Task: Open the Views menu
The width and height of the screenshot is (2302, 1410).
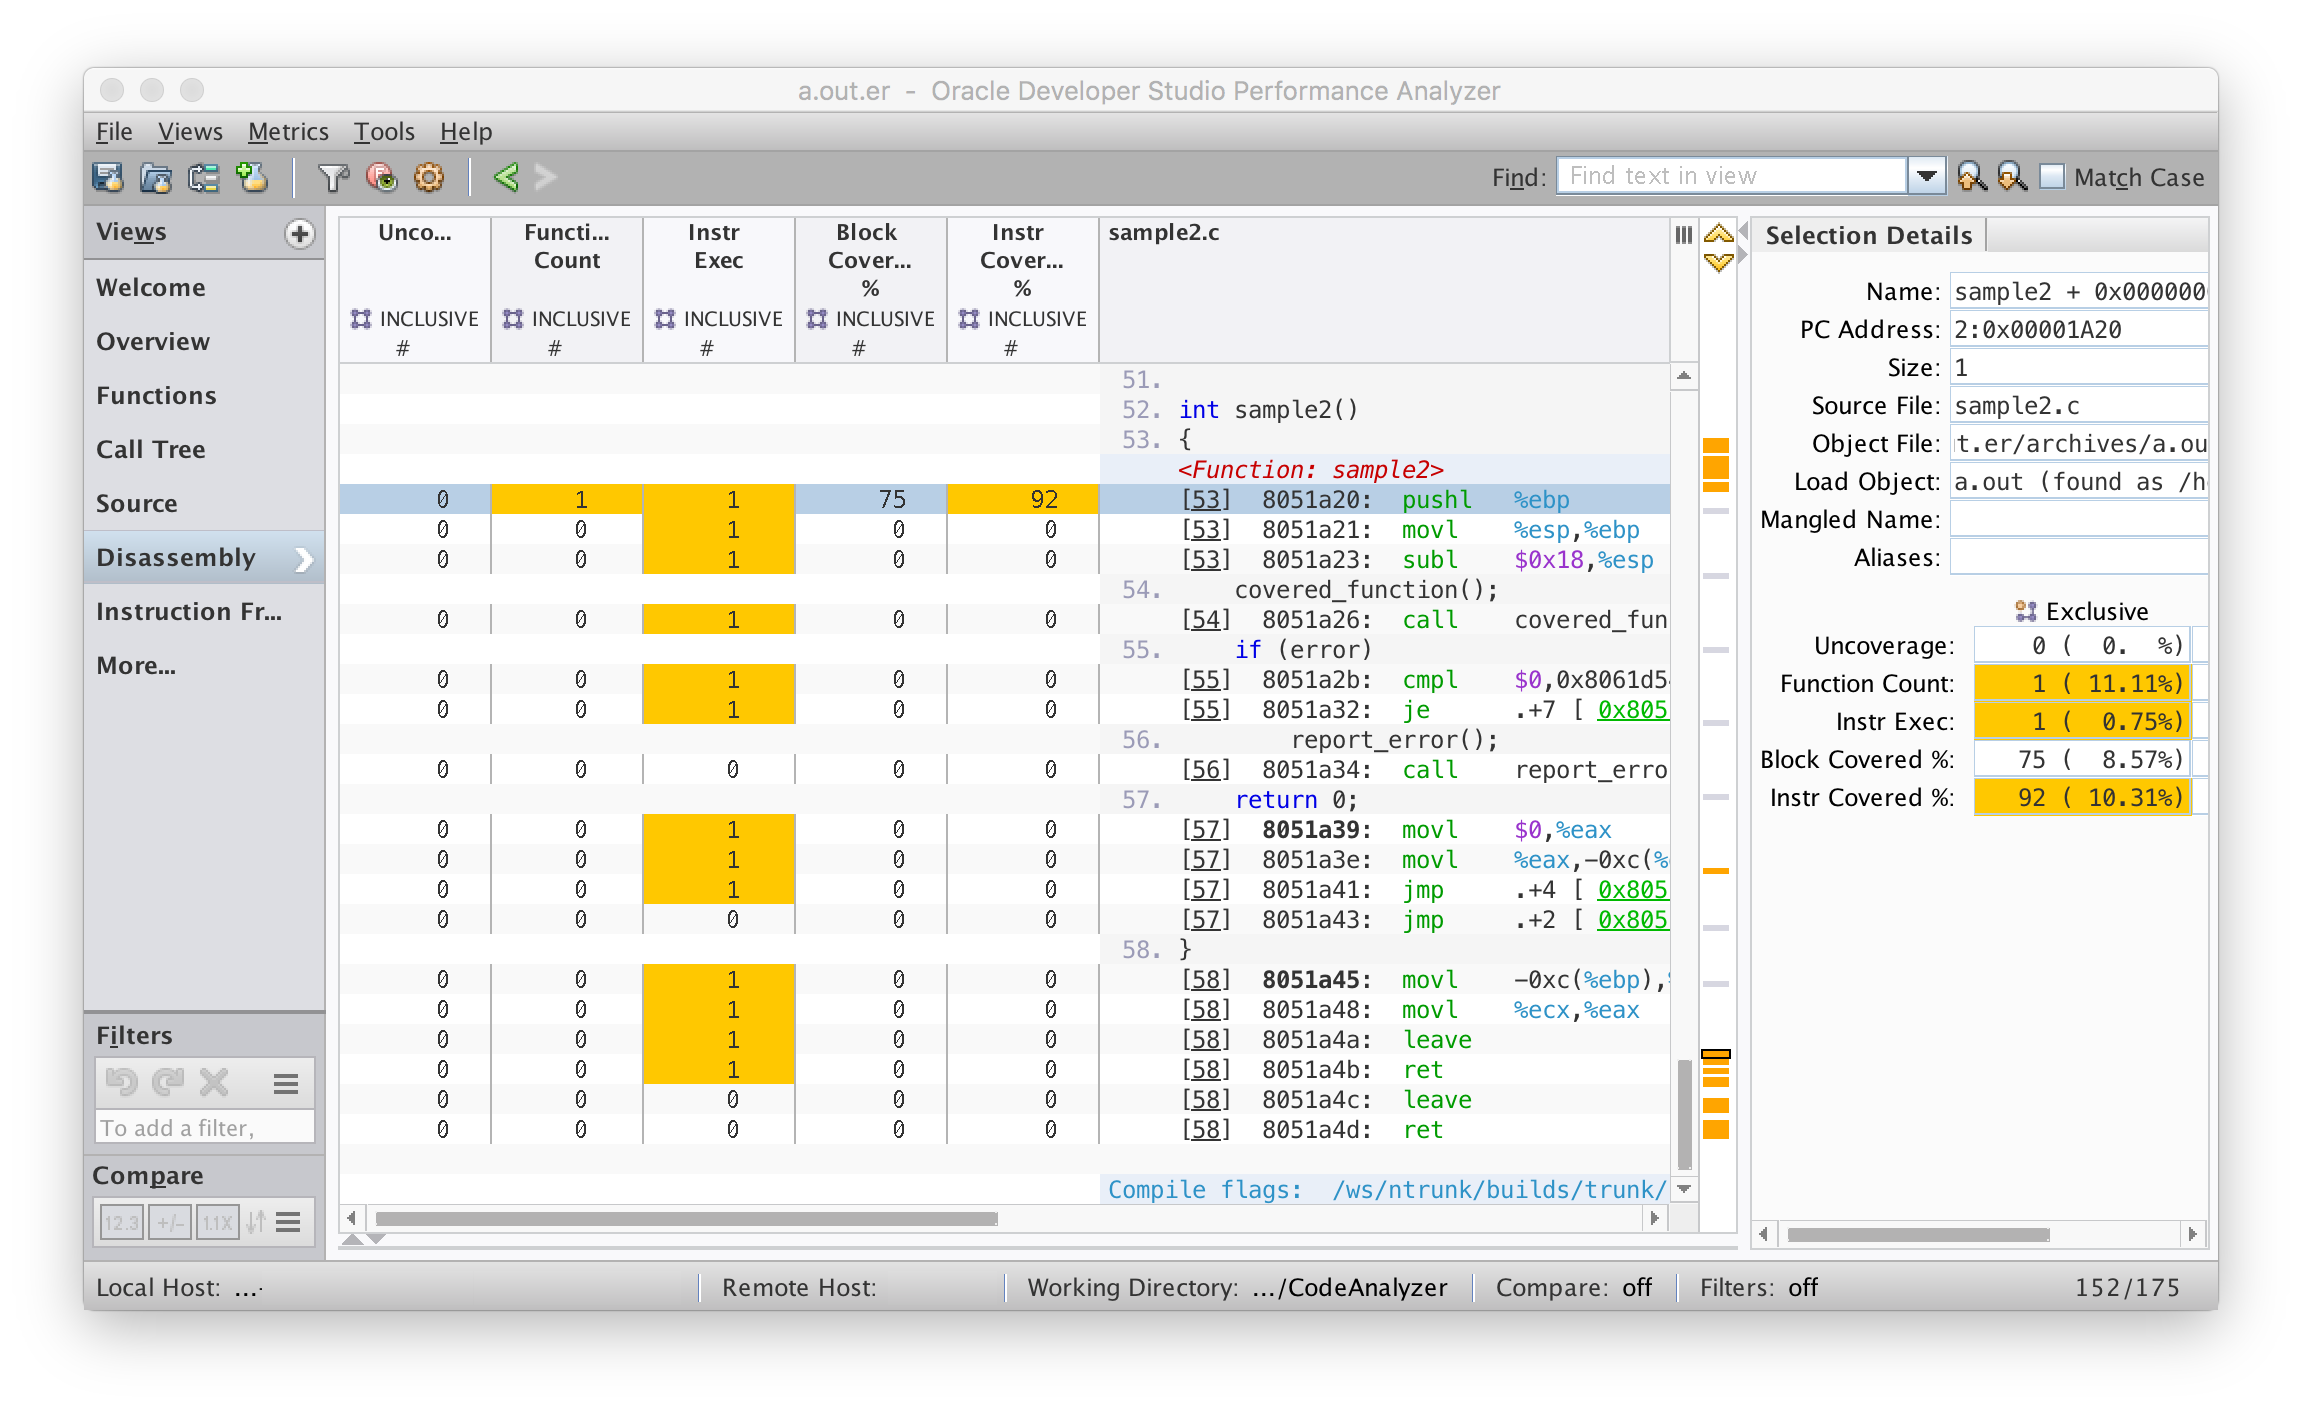Action: pos(190,132)
